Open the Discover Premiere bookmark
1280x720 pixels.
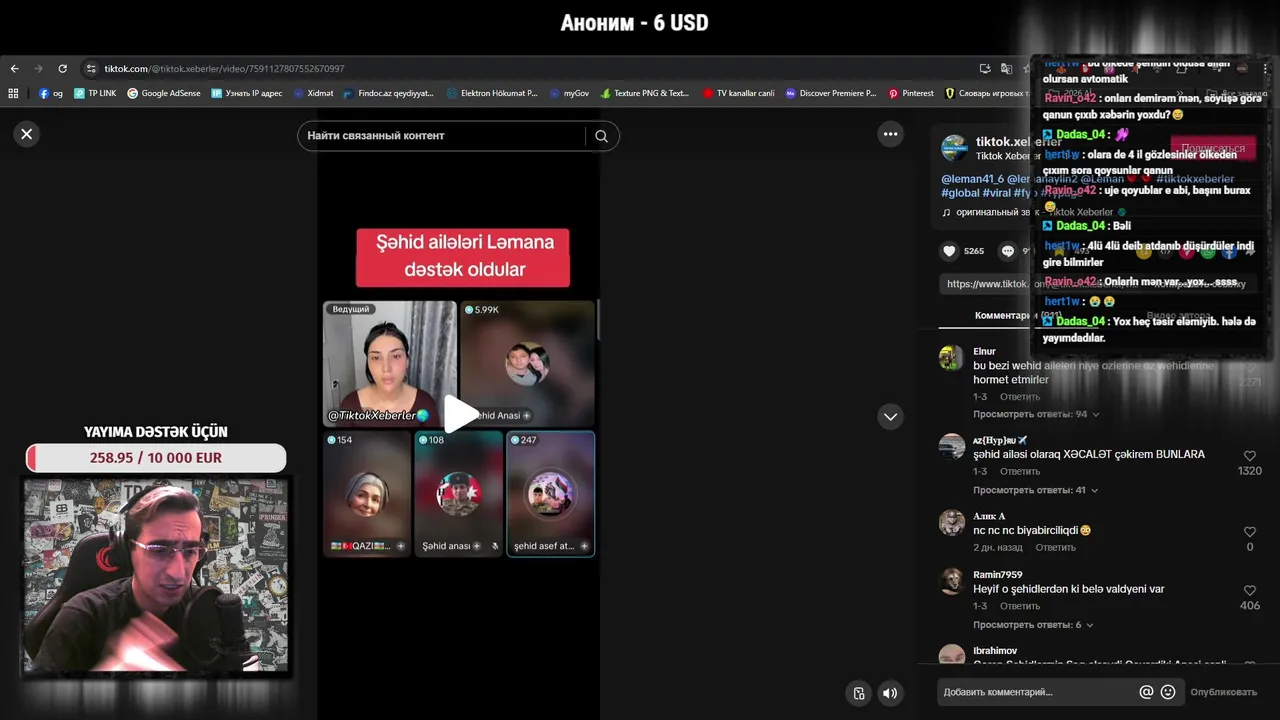tap(831, 93)
